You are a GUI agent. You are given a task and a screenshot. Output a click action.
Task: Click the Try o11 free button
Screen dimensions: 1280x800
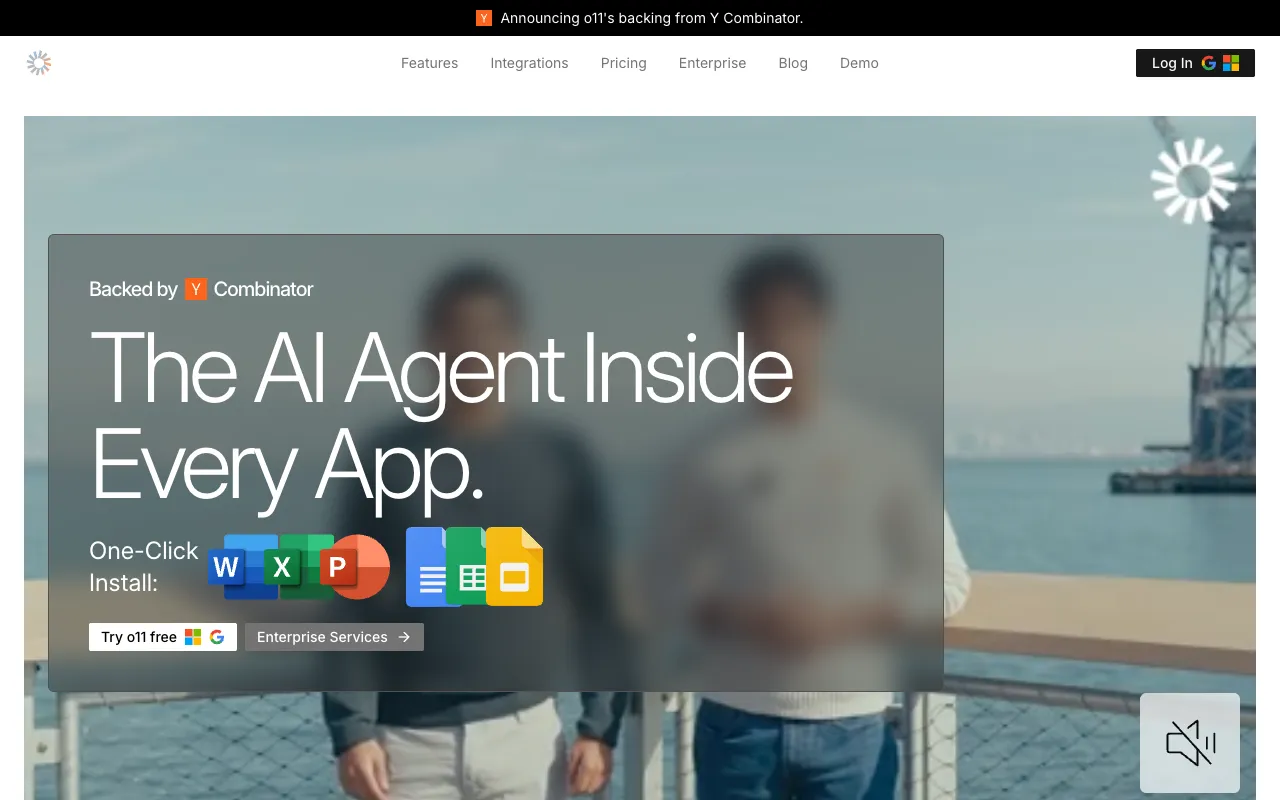coord(162,637)
